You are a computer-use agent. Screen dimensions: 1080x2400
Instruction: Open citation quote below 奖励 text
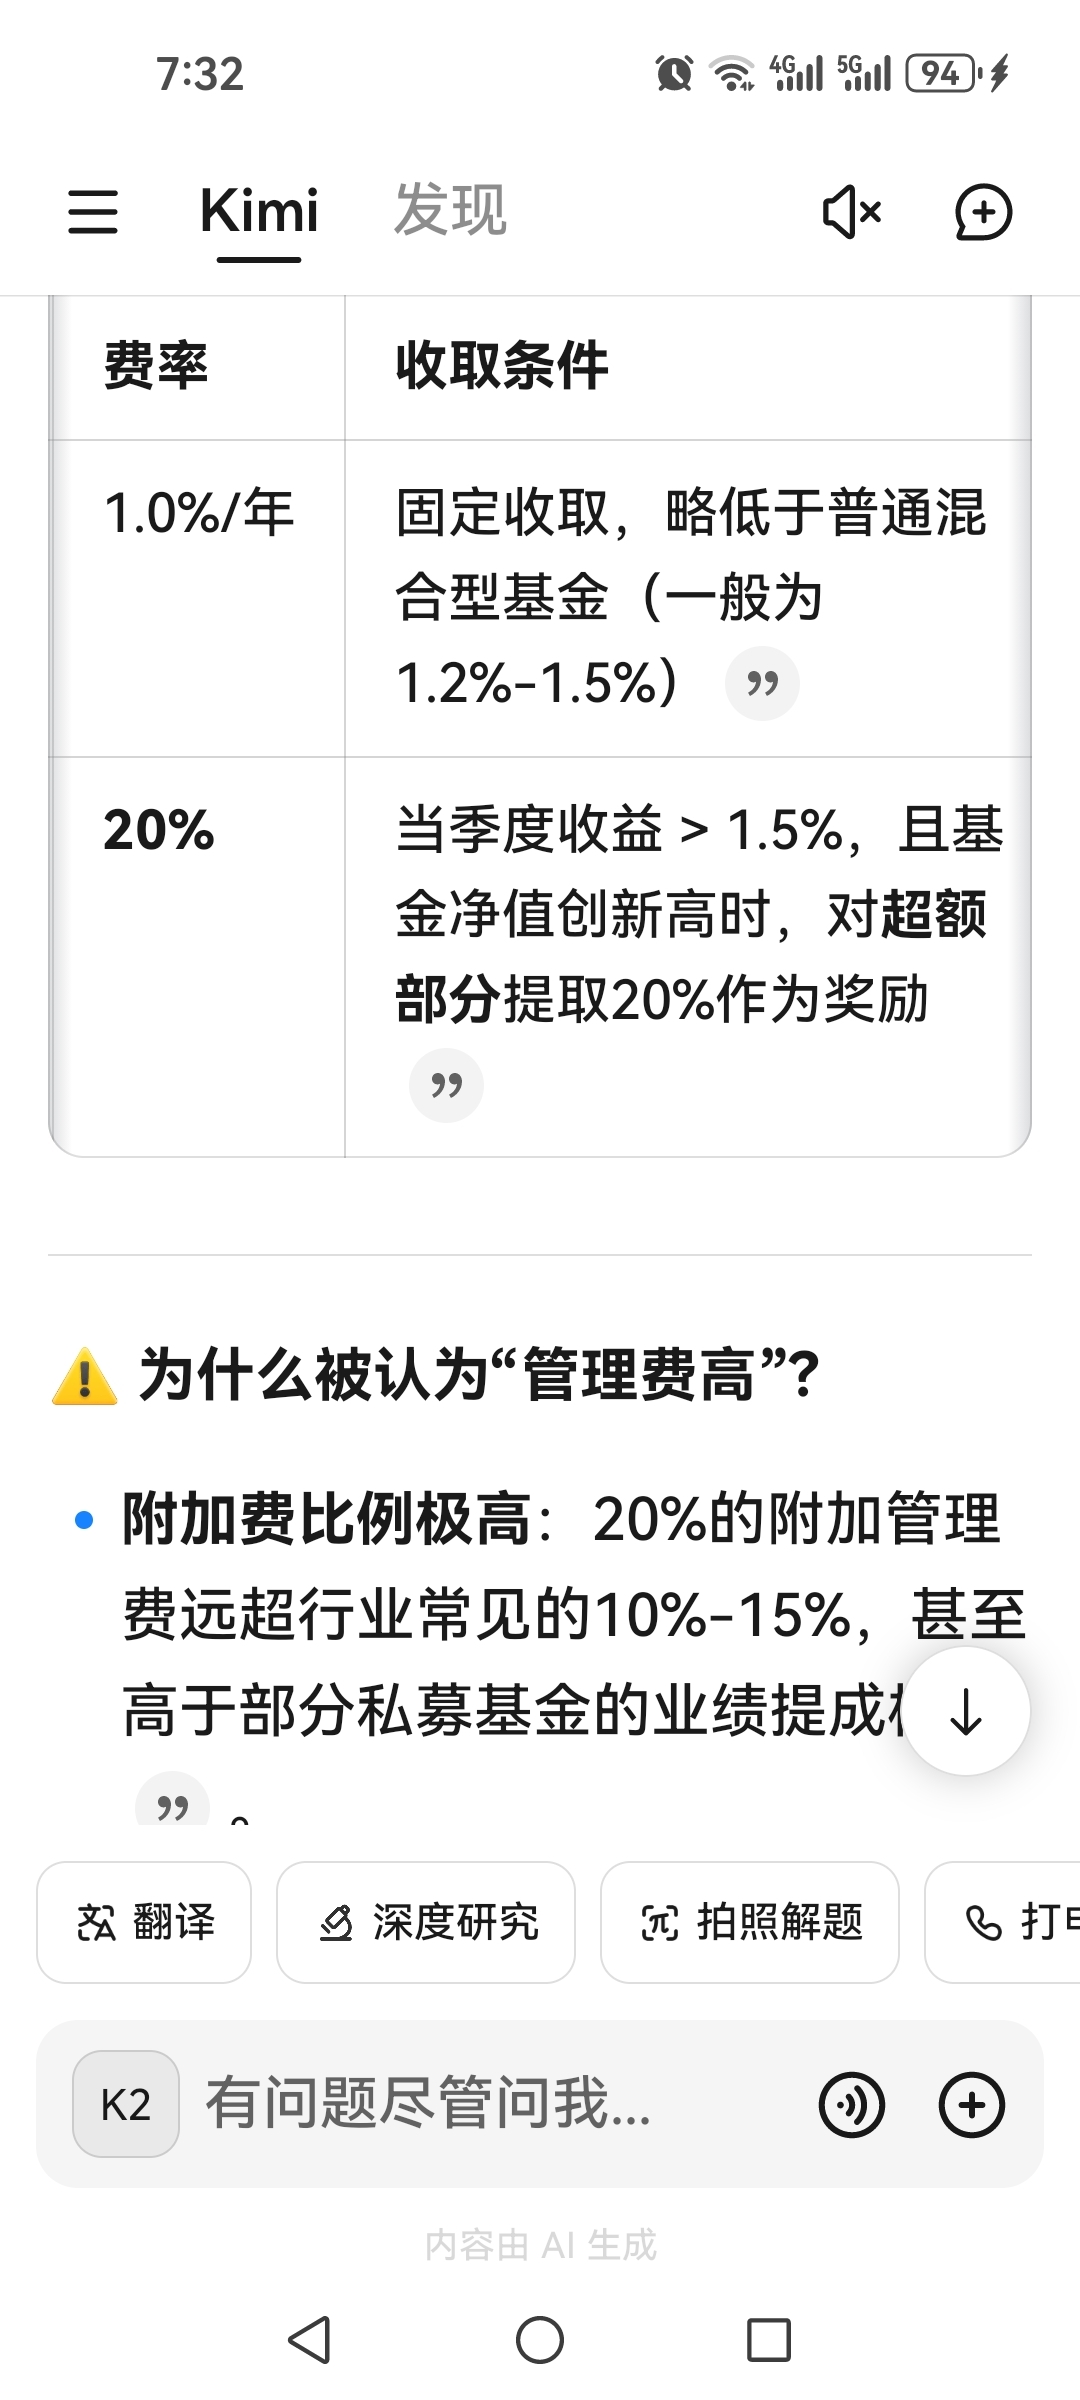pos(446,1085)
